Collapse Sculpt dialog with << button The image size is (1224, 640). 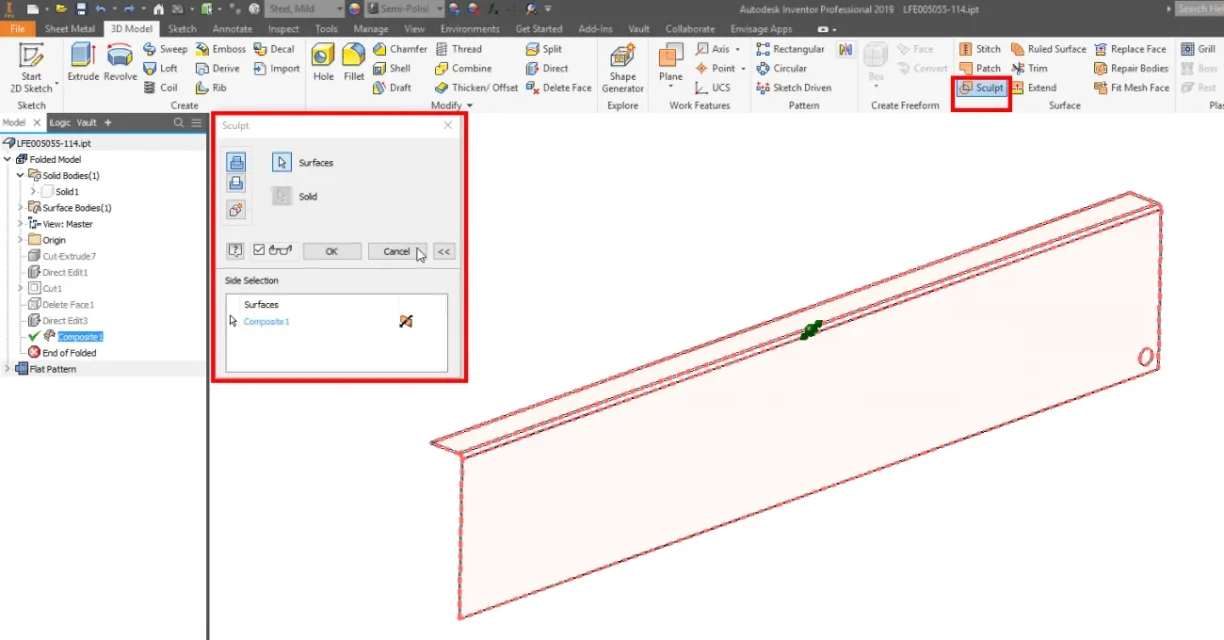tap(444, 251)
